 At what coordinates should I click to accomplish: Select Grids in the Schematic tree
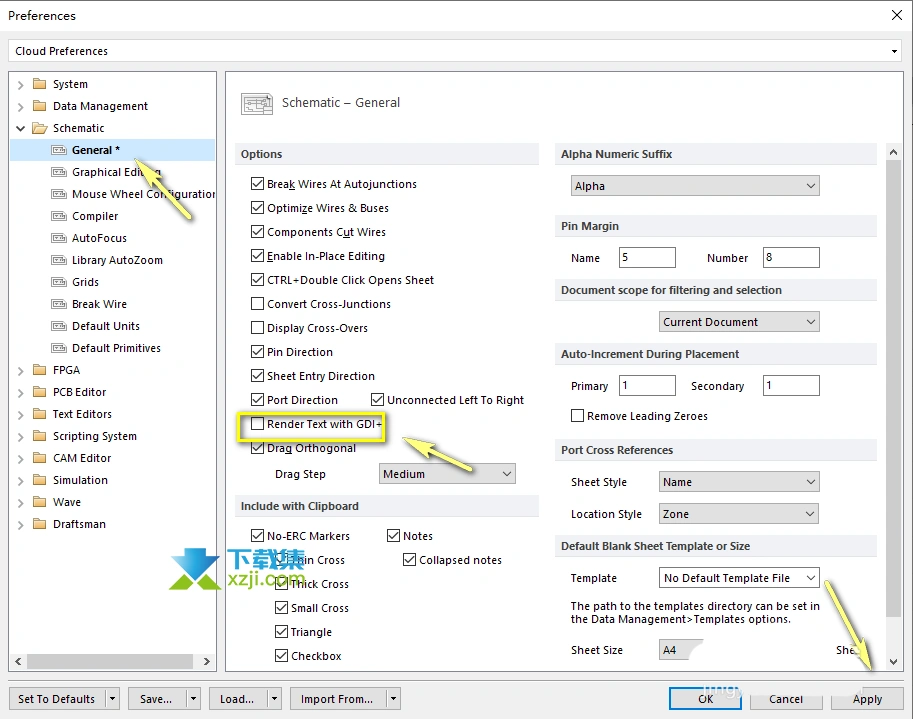pyautogui.click(x=86, y=282)
